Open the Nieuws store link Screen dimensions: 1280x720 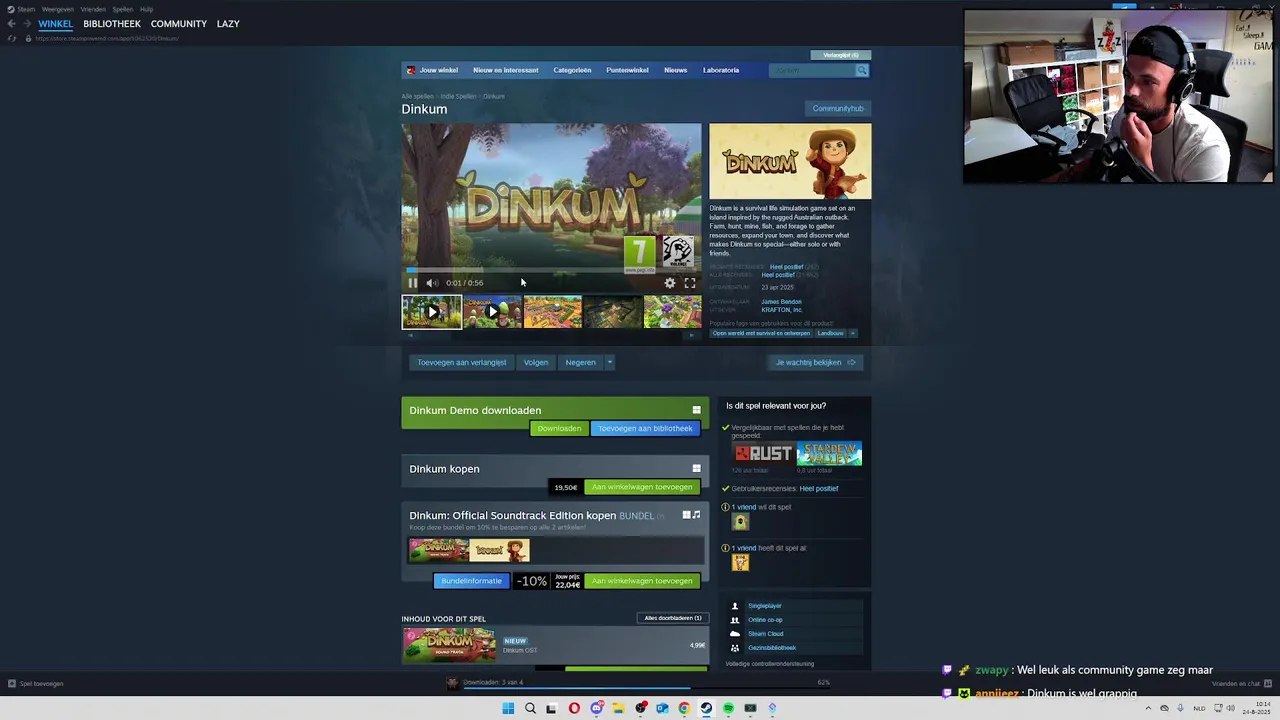click(x=676, y=70)
